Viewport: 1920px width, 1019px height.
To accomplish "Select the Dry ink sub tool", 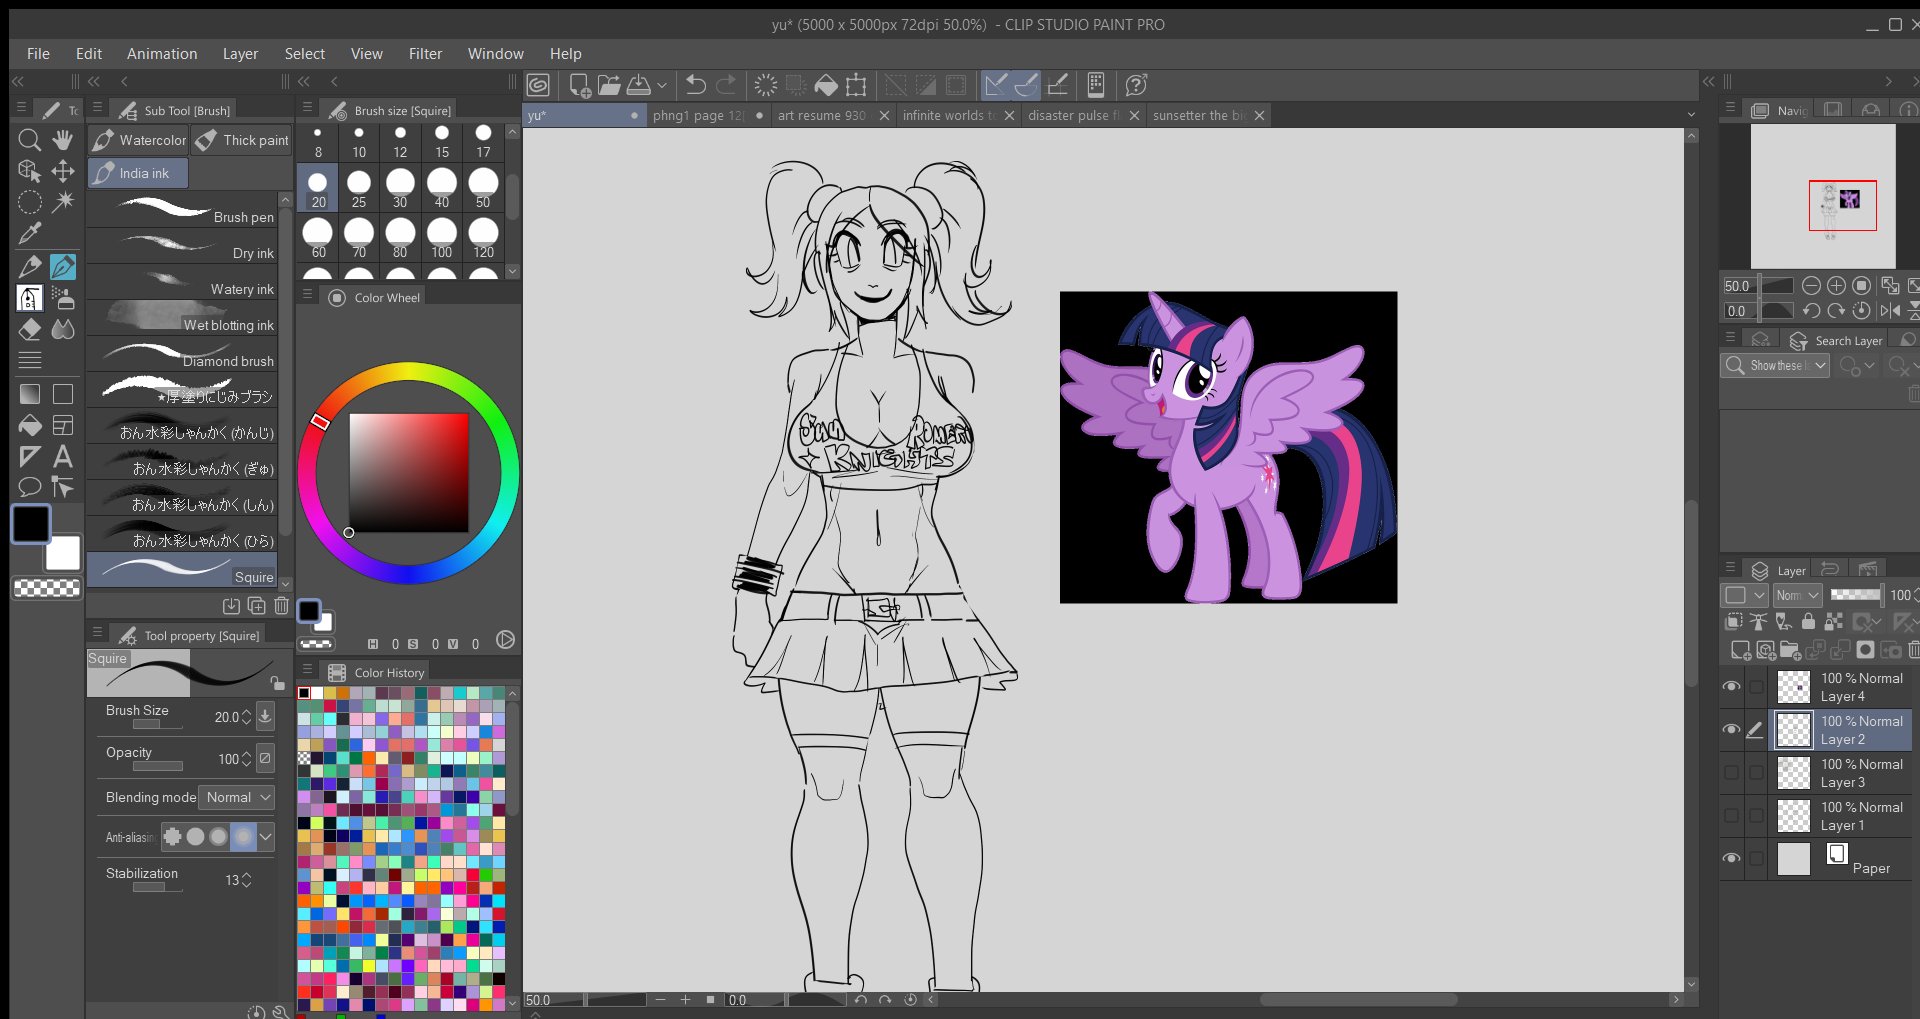I will (x=183, y=248).
